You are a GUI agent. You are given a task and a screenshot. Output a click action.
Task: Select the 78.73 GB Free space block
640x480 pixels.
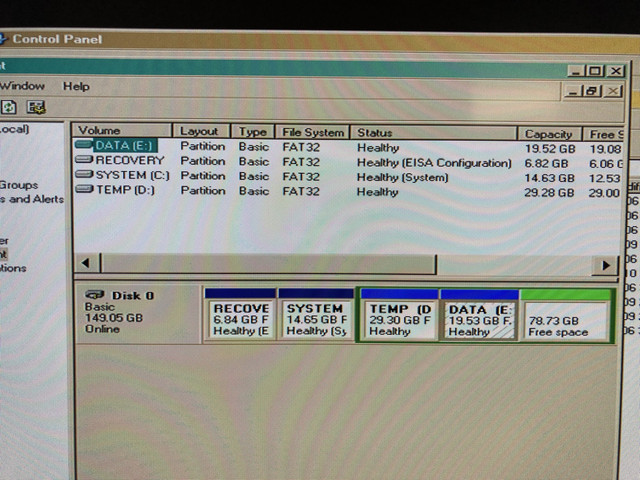pyautogui.click(x=566, y=316)
